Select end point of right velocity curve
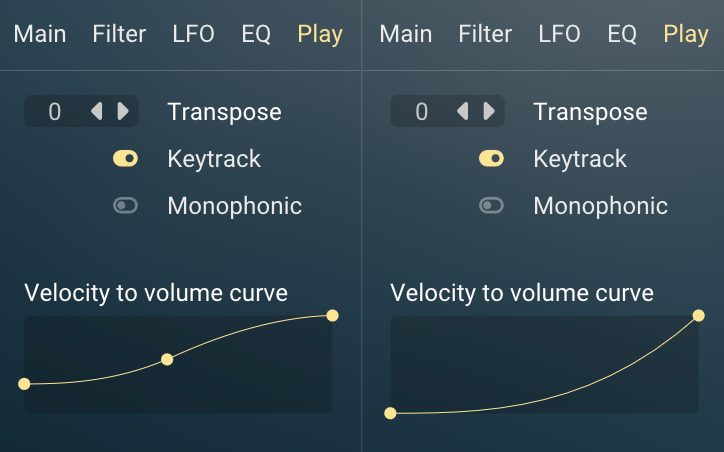 click(699, 315)
